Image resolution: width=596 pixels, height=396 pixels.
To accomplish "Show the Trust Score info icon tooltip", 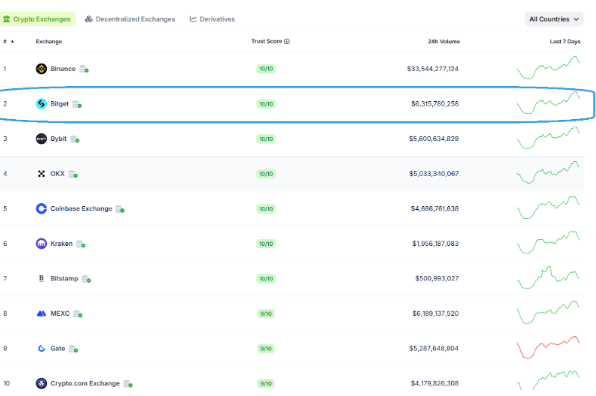I will (287, 41).
